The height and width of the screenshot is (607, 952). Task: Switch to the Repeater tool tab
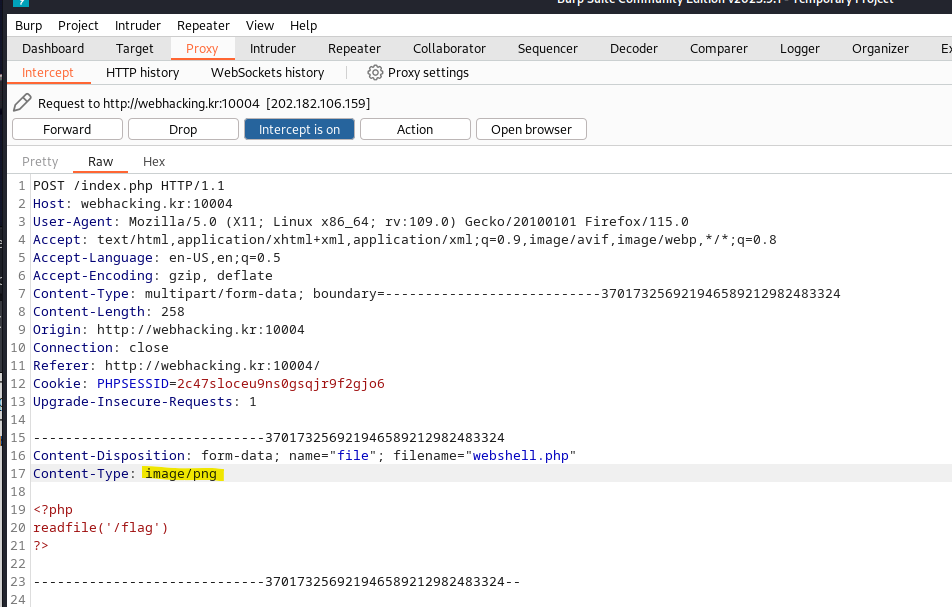click(354, 49)
